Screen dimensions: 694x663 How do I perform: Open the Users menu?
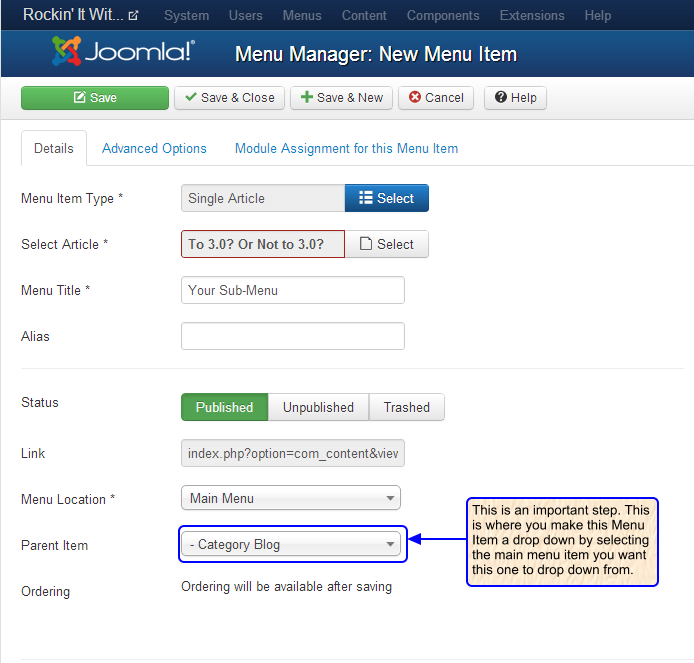pyautogui.click(x=246, y=15)
